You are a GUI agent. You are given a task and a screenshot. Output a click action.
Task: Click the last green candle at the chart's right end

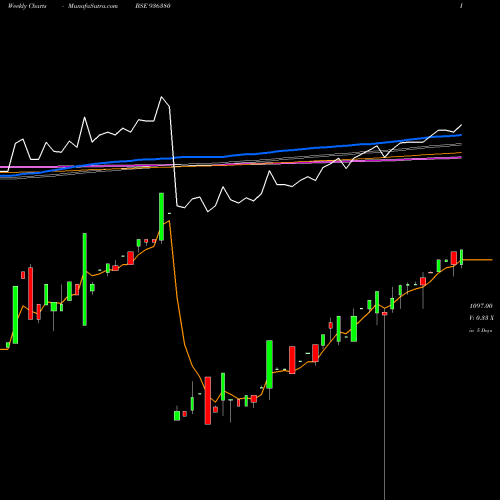462,257
